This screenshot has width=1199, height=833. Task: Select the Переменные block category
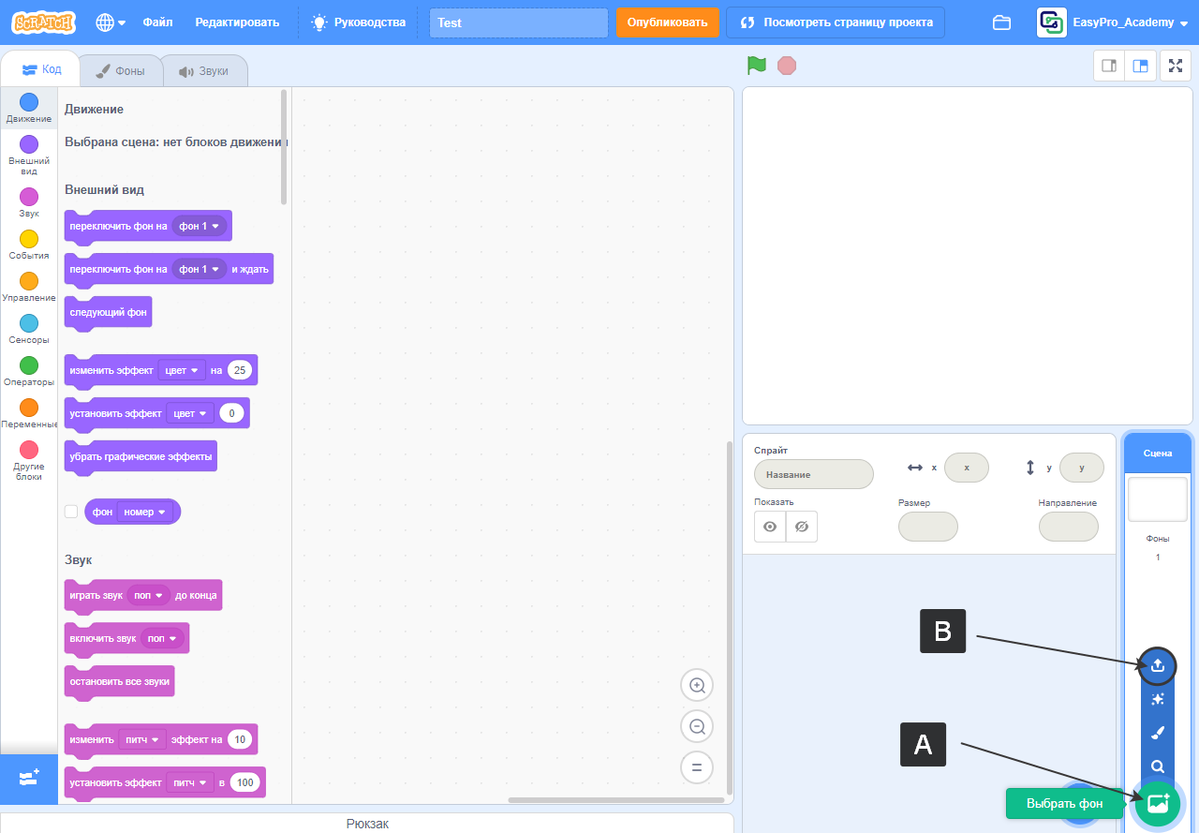click(x=29, y=413)
